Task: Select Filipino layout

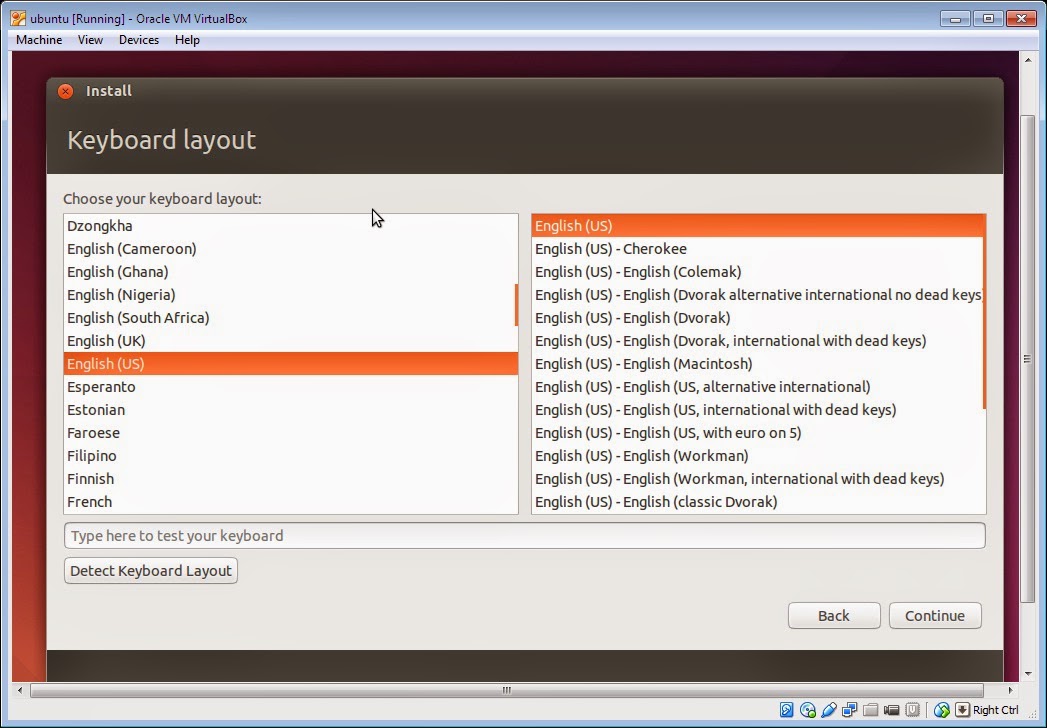Action: coord(290,456)
